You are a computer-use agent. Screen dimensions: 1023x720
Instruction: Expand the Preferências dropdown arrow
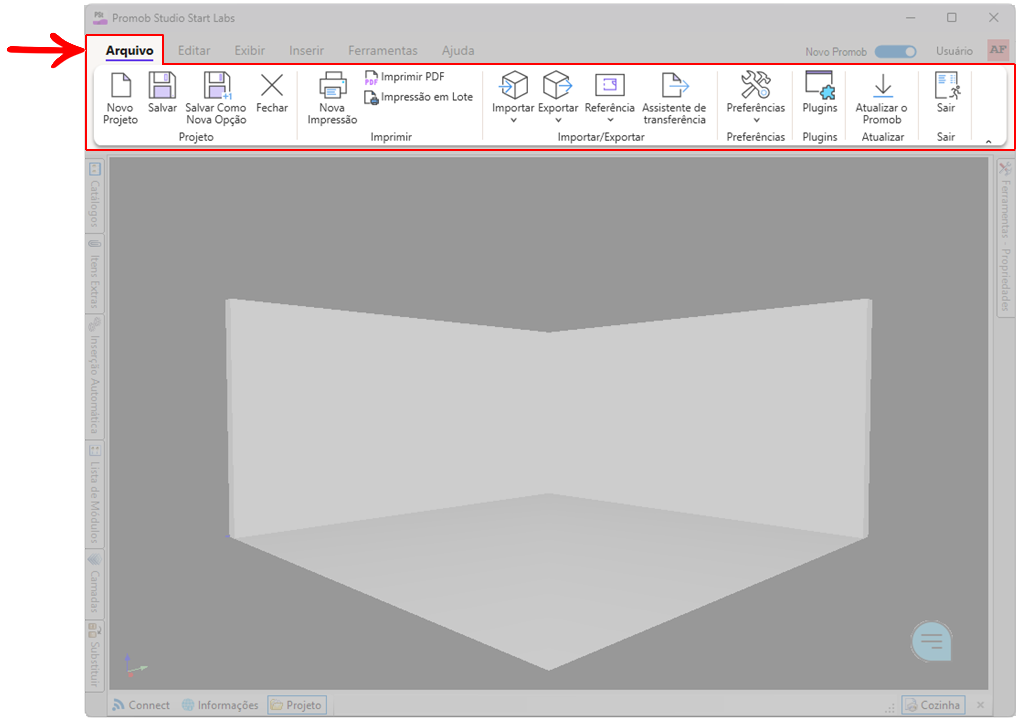(x=756, y=120)
